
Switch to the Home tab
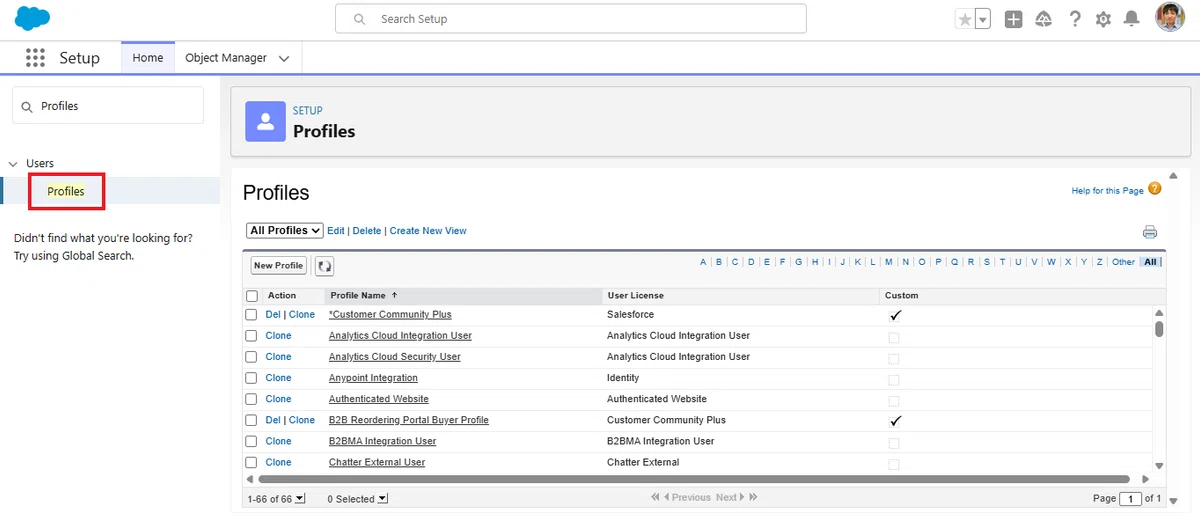coord(148,58)
